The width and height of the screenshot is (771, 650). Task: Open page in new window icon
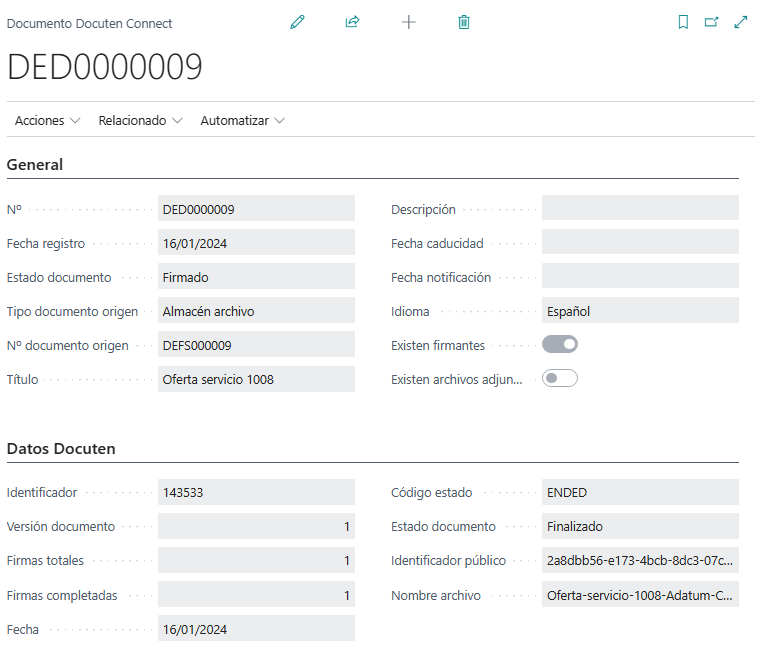[712, 22]
